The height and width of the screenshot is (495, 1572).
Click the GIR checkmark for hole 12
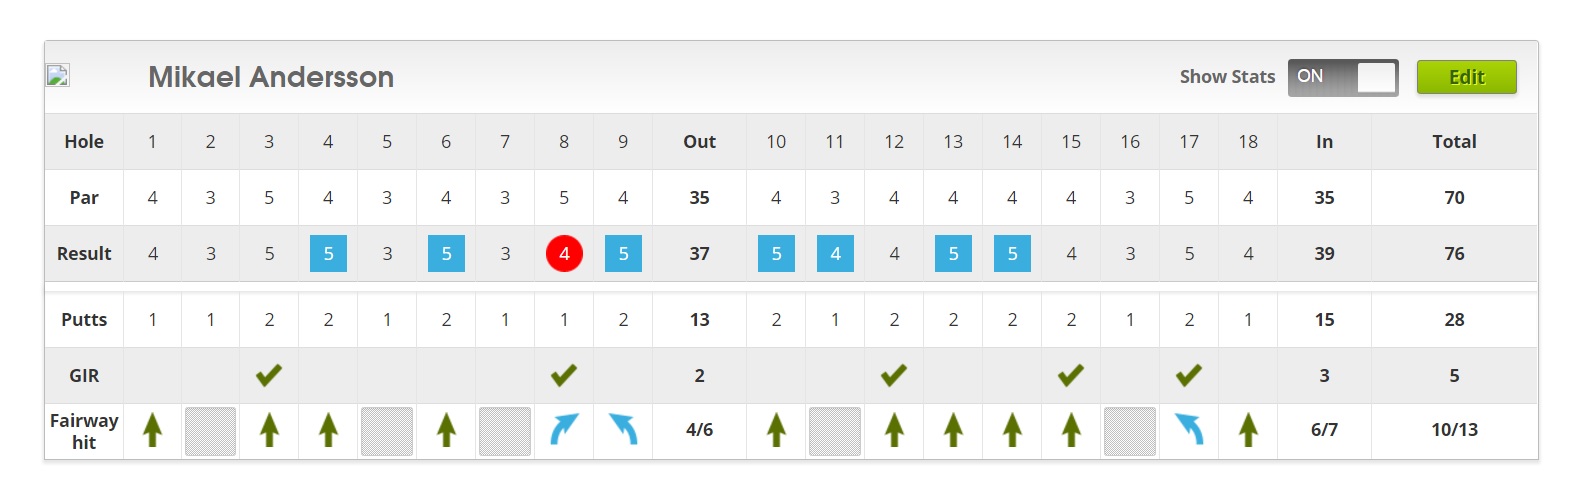(894, 375)
